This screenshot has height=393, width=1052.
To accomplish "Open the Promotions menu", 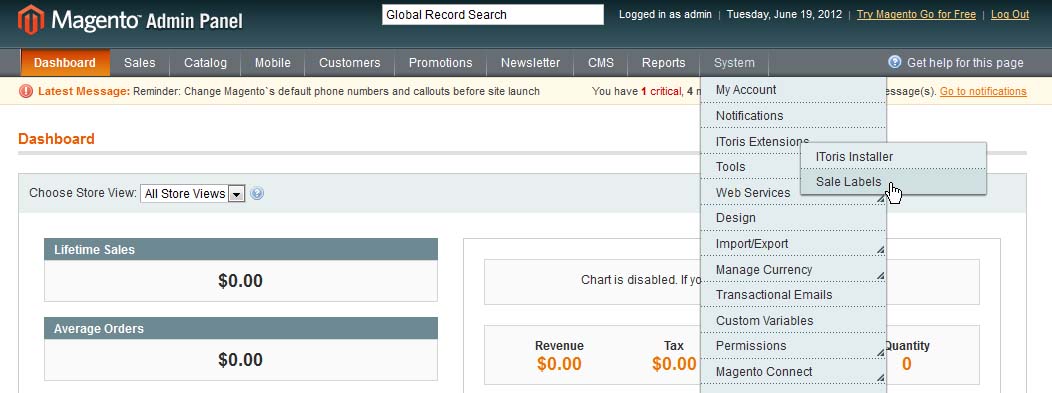I will pos(440,62).
